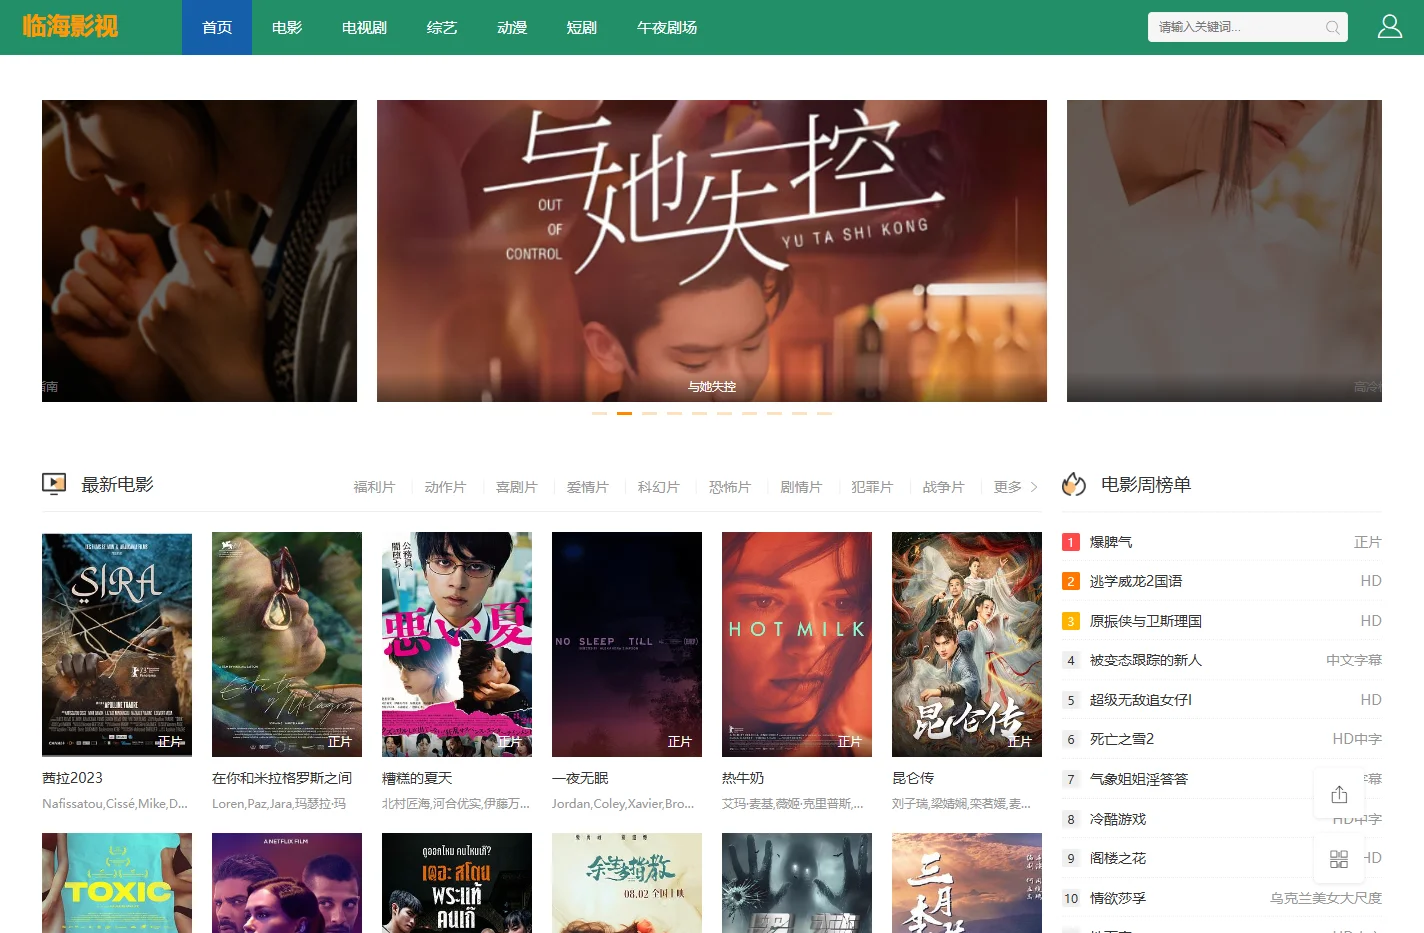The width and height of the screenshot is (1424, 933).
Task: Filter by 战争片 category
Action: pyautogui.click(x=943, y=487)
